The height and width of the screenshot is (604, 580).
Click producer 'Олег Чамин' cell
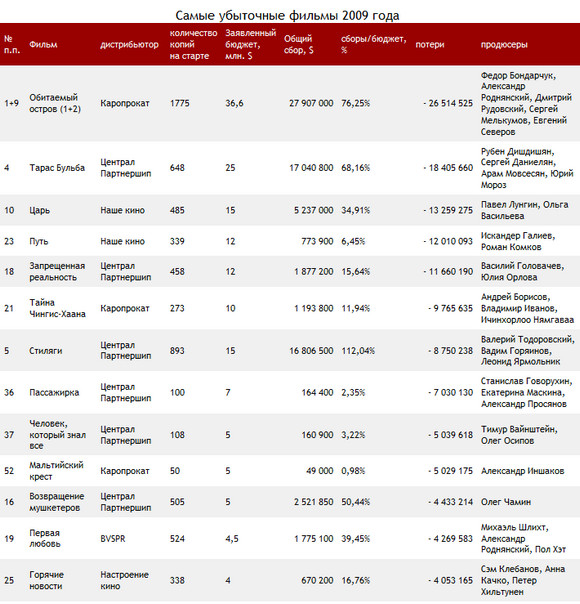[x=506, y=502]
